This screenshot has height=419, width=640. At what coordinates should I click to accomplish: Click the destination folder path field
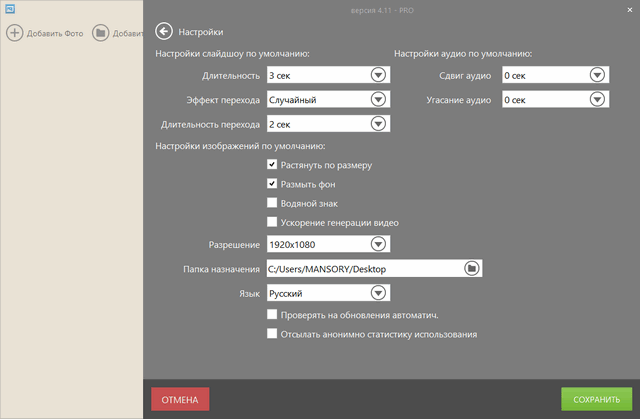pyautogui.click(x=362, y=269)
